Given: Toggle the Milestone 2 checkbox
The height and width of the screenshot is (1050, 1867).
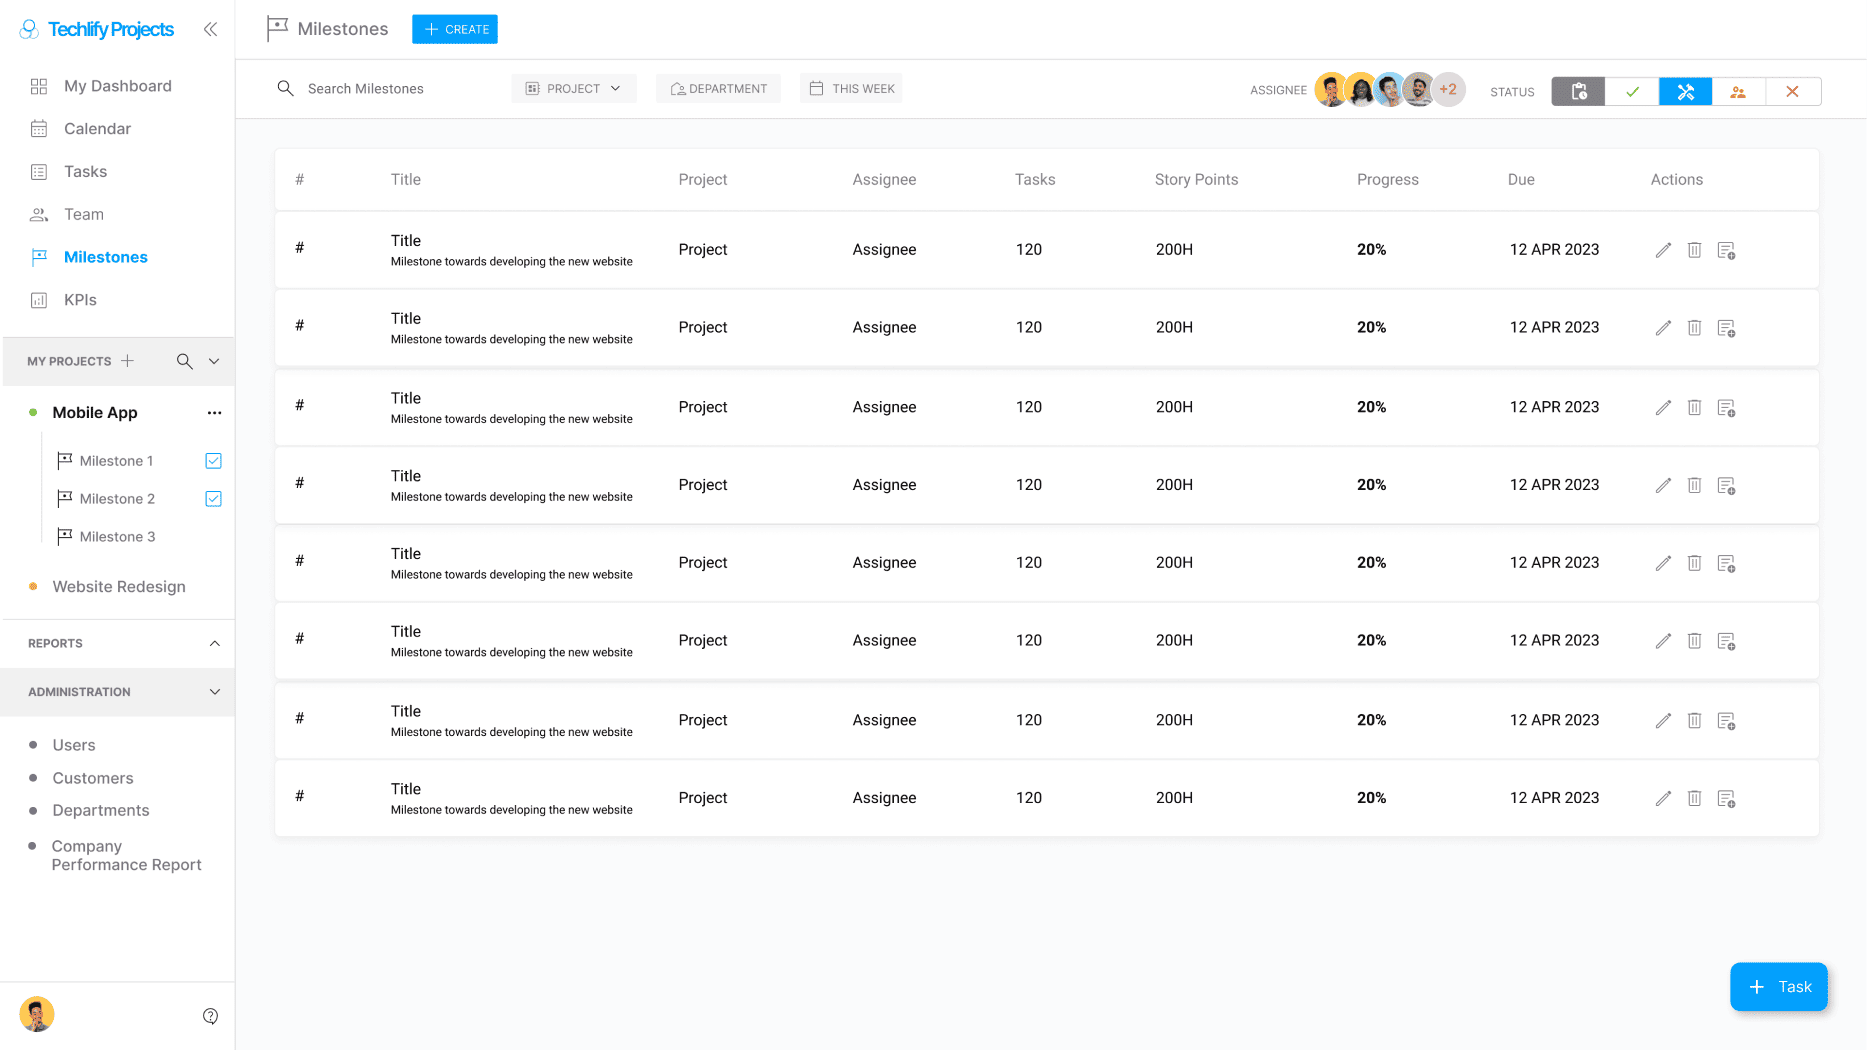Looking at the screenshot, I should pyautogui.click(x=213, y=499).
